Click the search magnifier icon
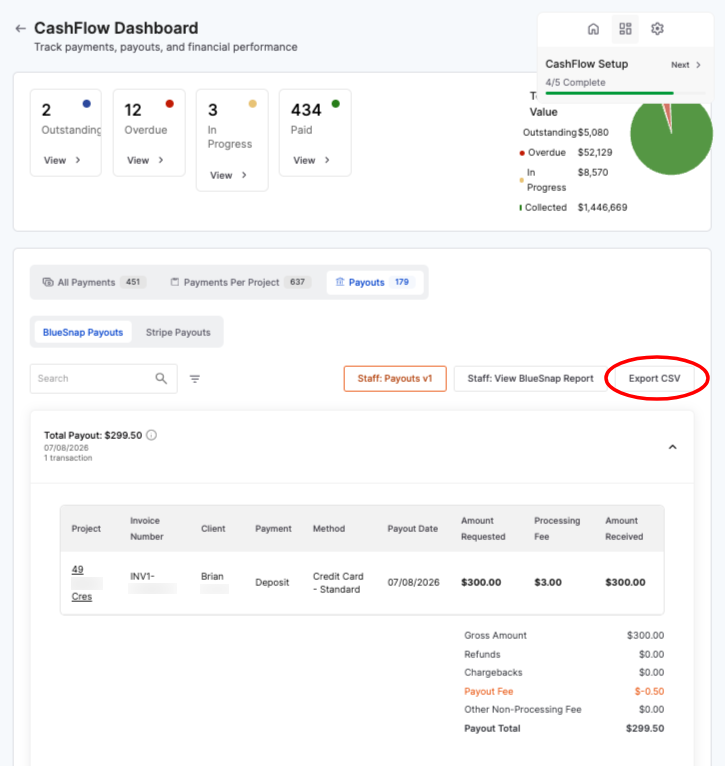 [161, 378]
